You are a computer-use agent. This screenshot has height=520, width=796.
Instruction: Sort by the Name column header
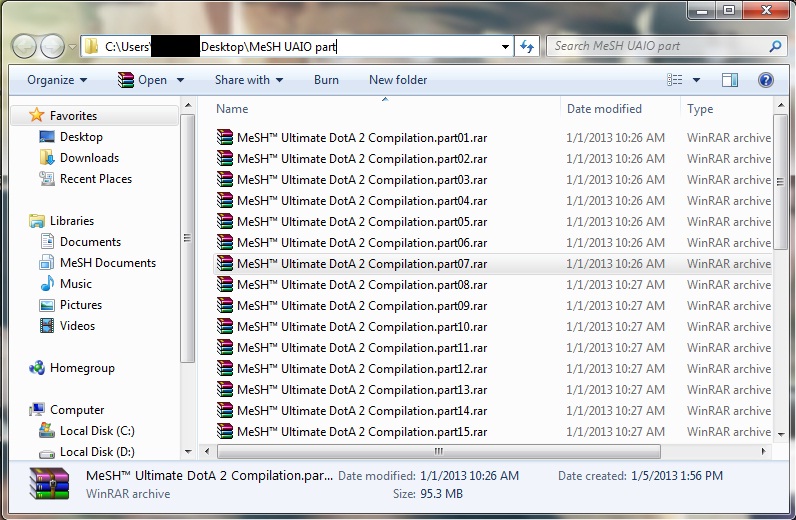pos(232,109)
